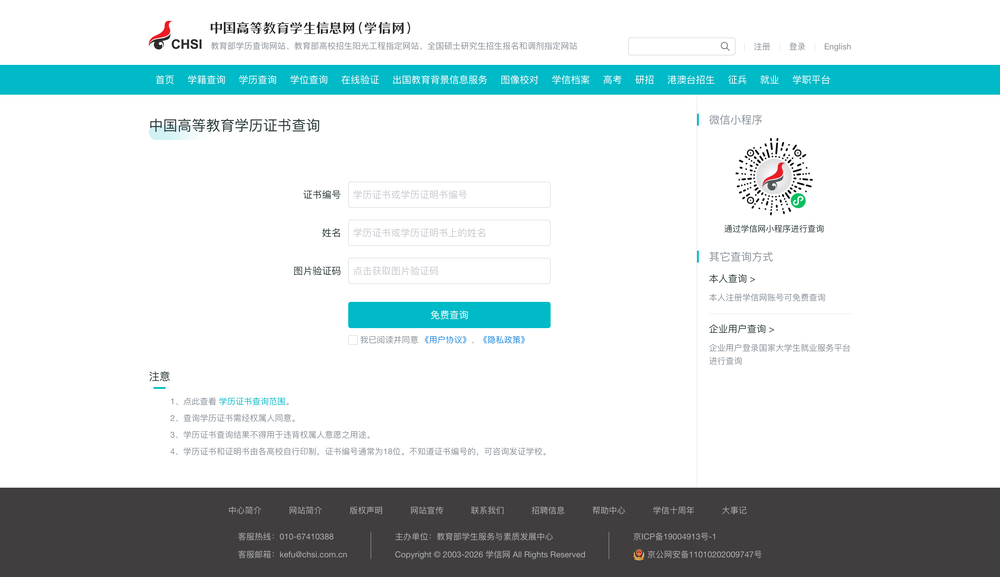Click 通过学信网小程序进行查询 caption
The image size is (1000, 577).
[x=774, y=229]
